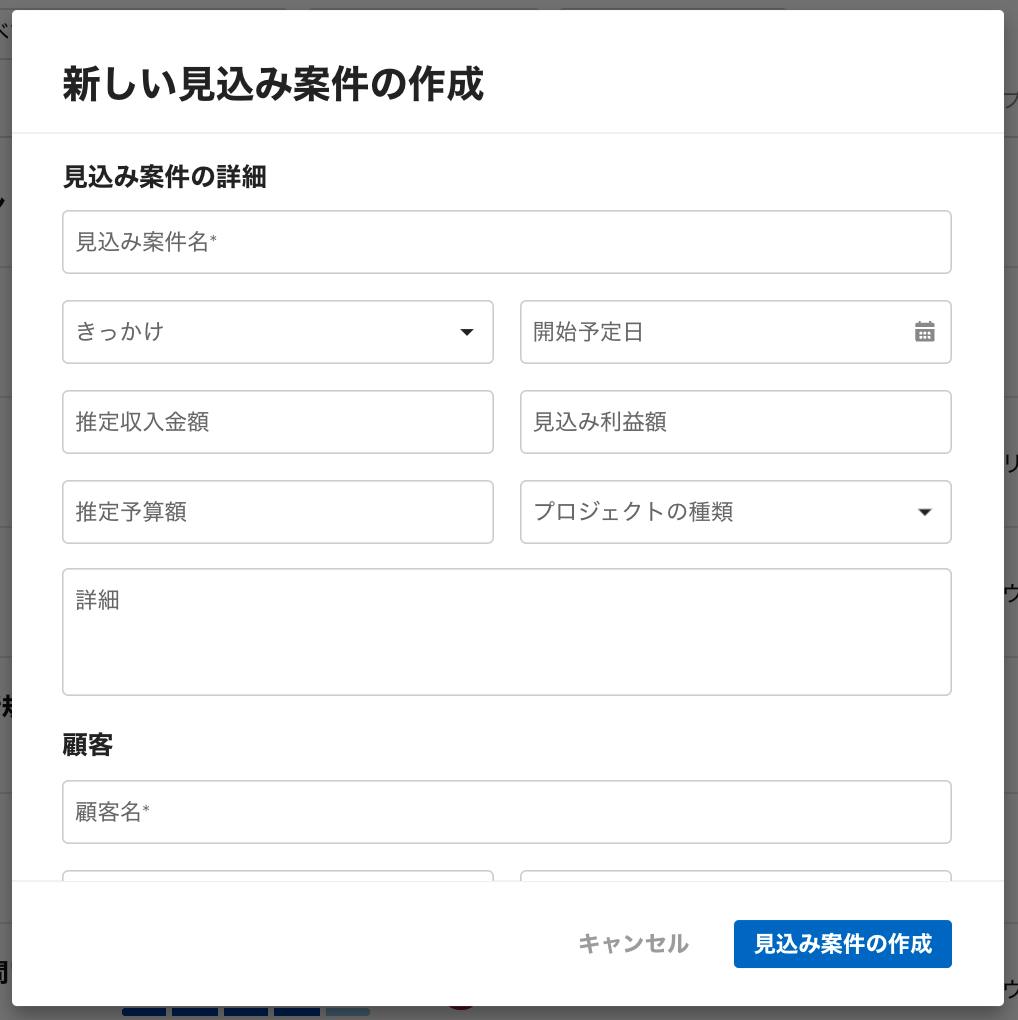This screenshot has height=1020, width=1018.
Task: Expand the プロジェクトの種類 dropdown arrow
Action: (924, 512)
